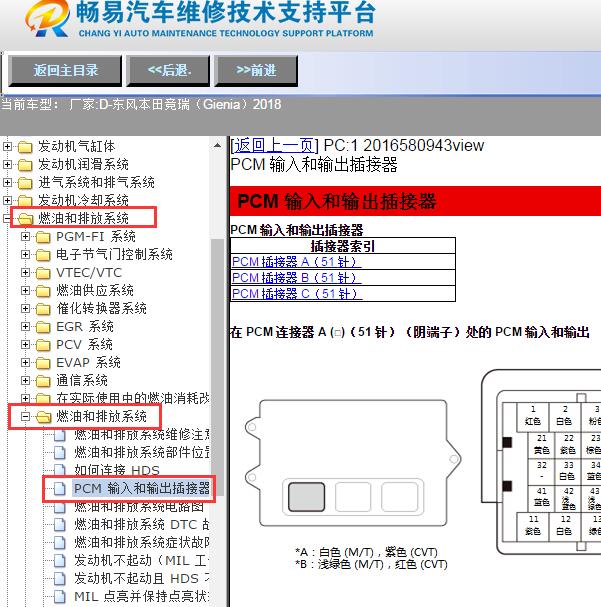The height and width of the screenshot is (607, 601).
Task: Expand the 发动机润滑系统 tree node
Action: click(7, 164)
